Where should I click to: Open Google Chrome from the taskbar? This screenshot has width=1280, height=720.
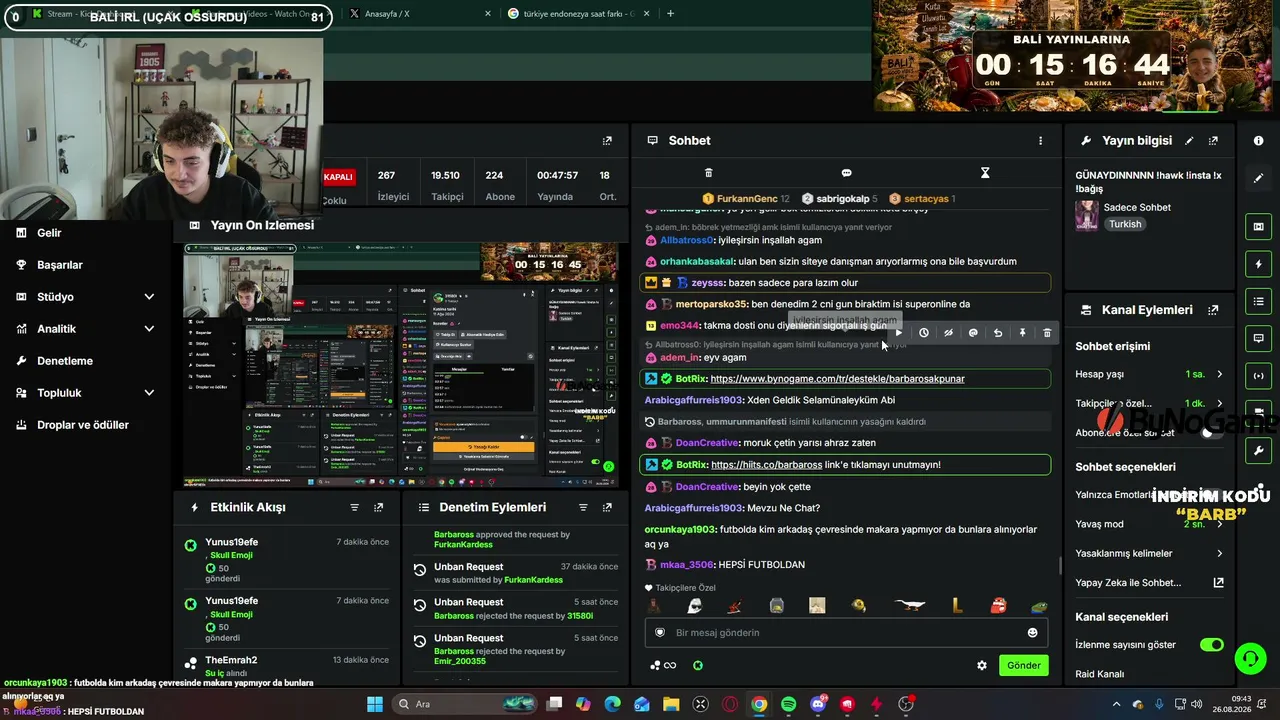click(x=759, y=704)
